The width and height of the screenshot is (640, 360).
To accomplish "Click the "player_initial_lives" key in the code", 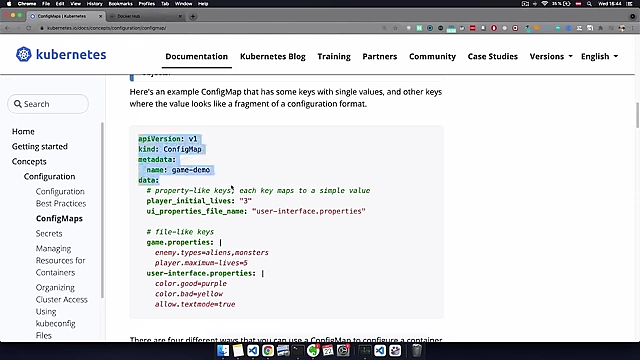I will pyautogui.click(x=189, y=201).
